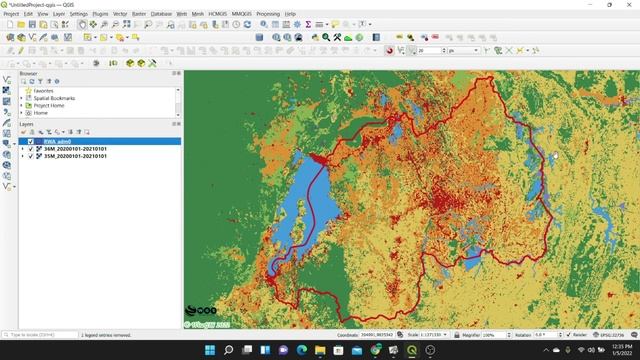Viewport: 640px width, 360px height.
Task: Toggle visibility of 36M_20200101-20210101 layer
Action: click(31, 149)
